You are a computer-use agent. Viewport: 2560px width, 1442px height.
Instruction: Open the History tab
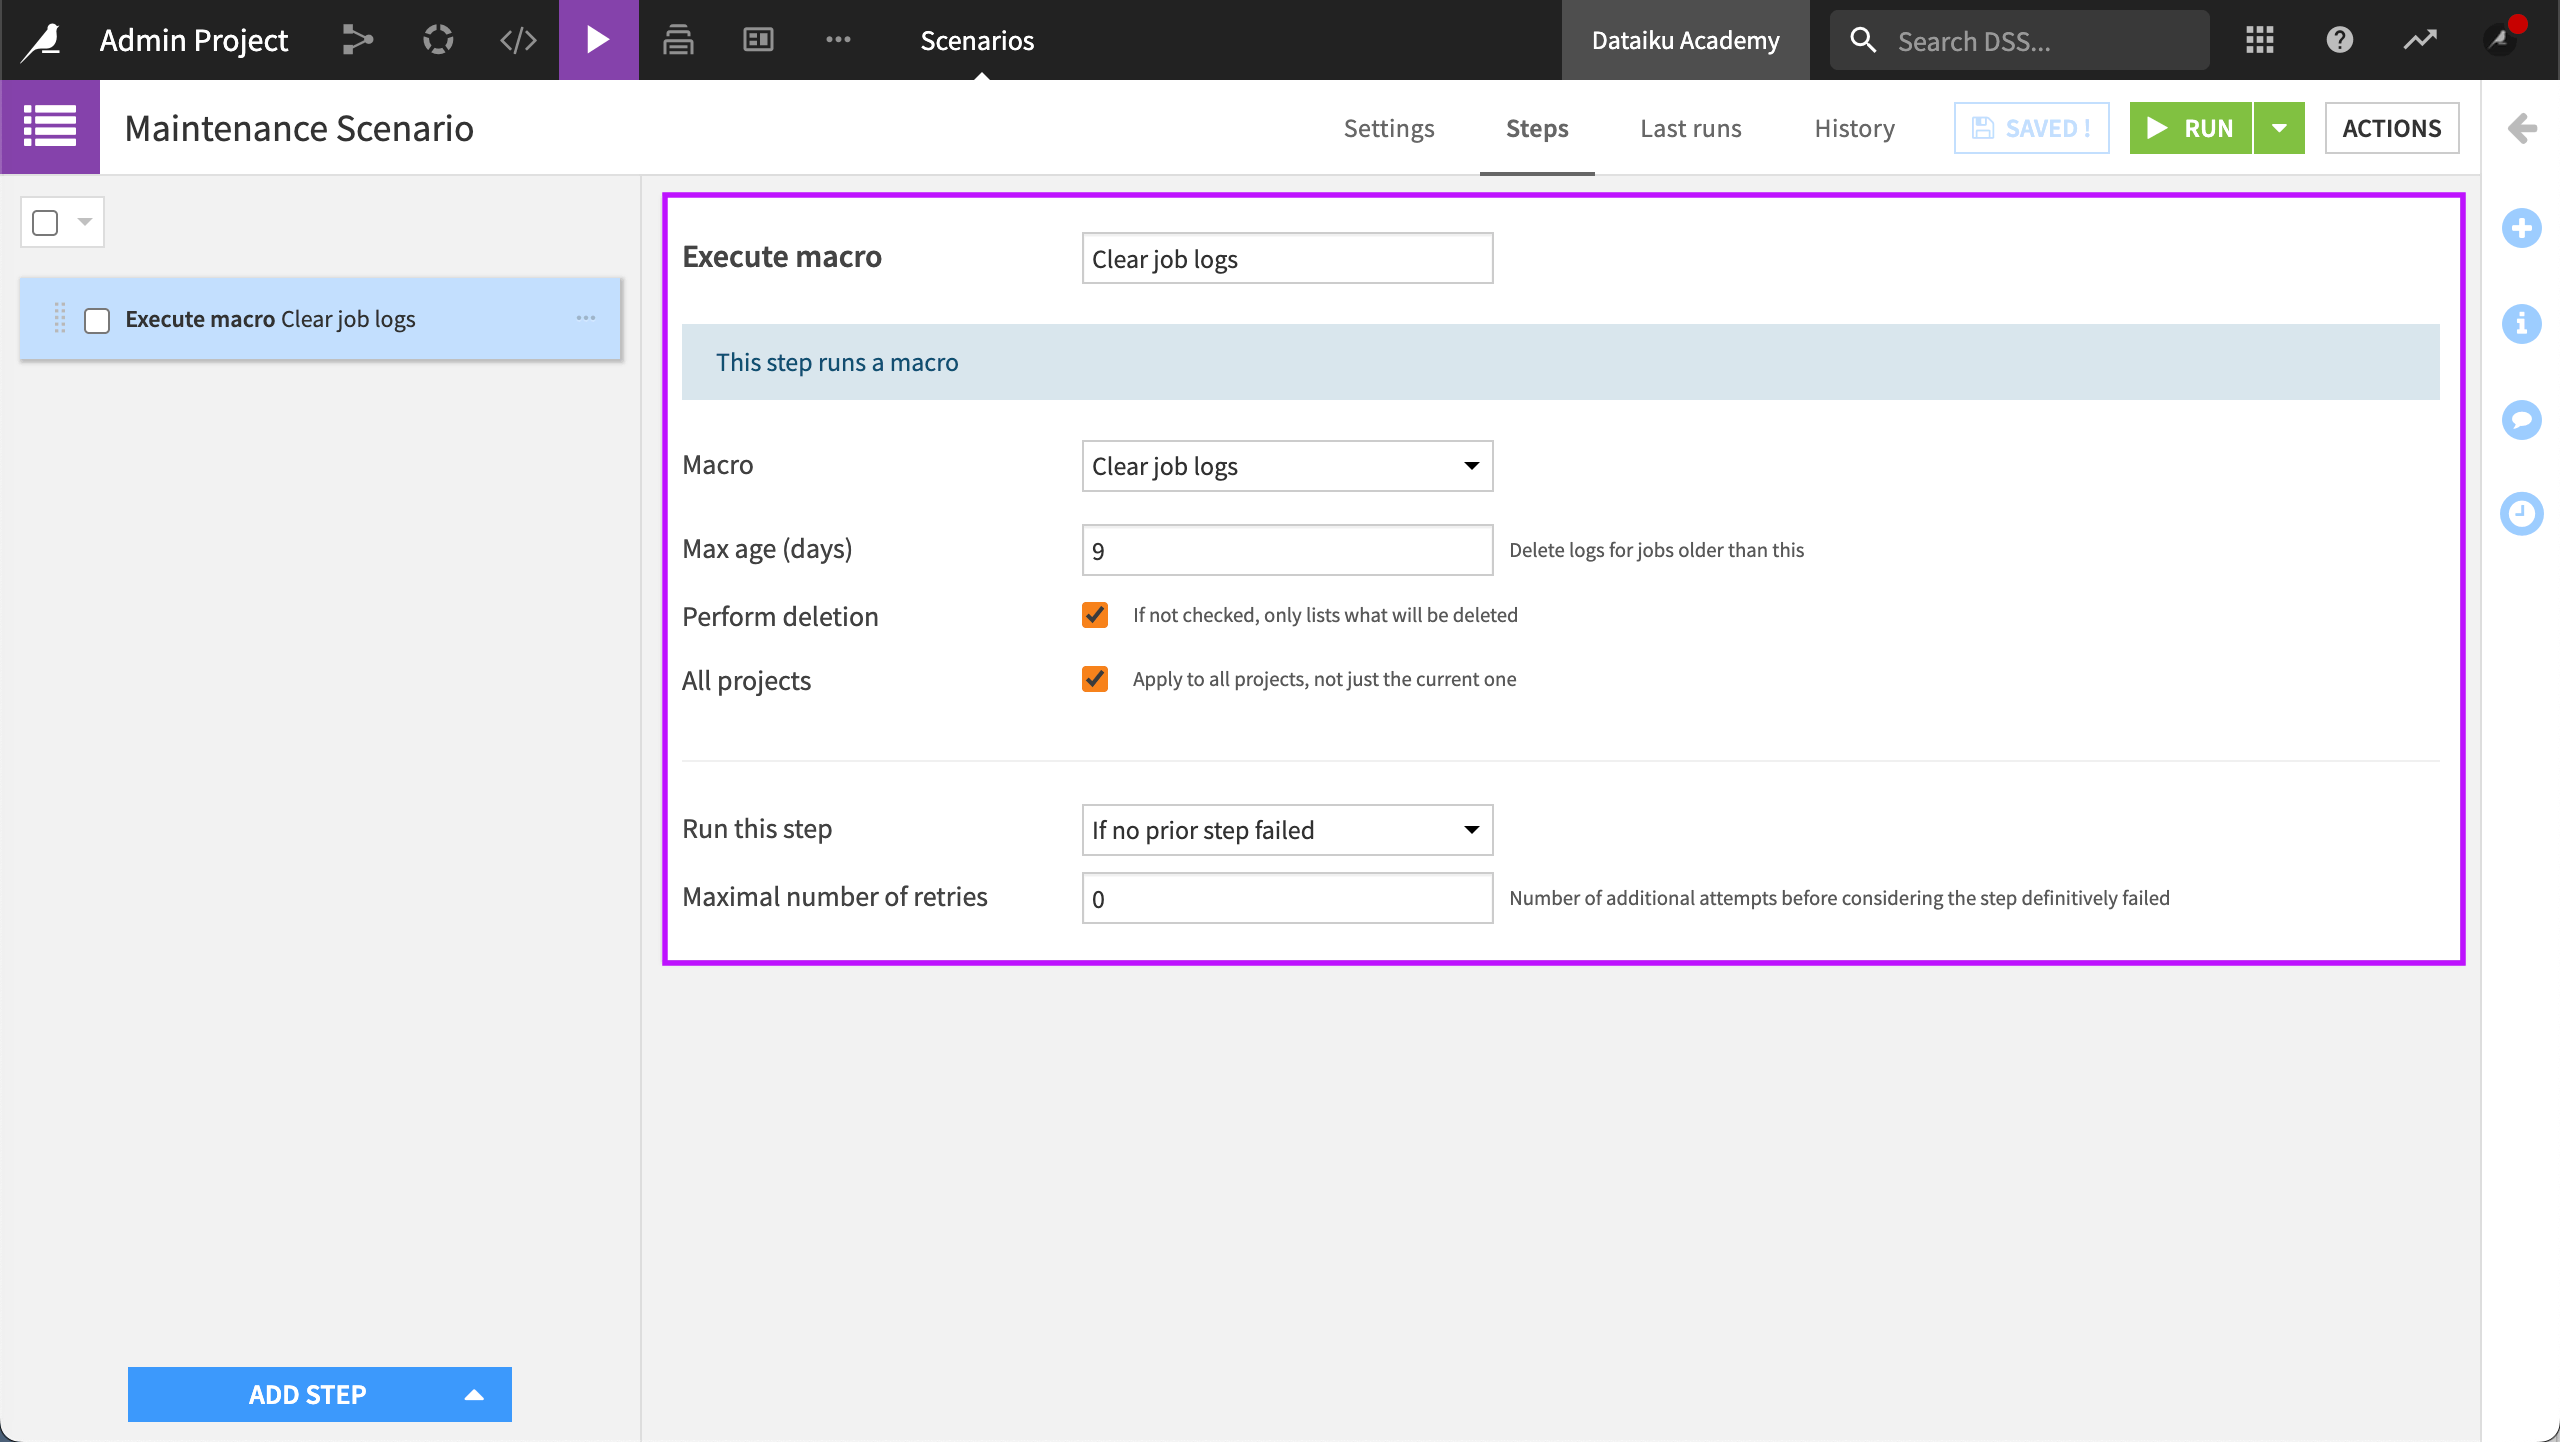tap(1854, 128)
